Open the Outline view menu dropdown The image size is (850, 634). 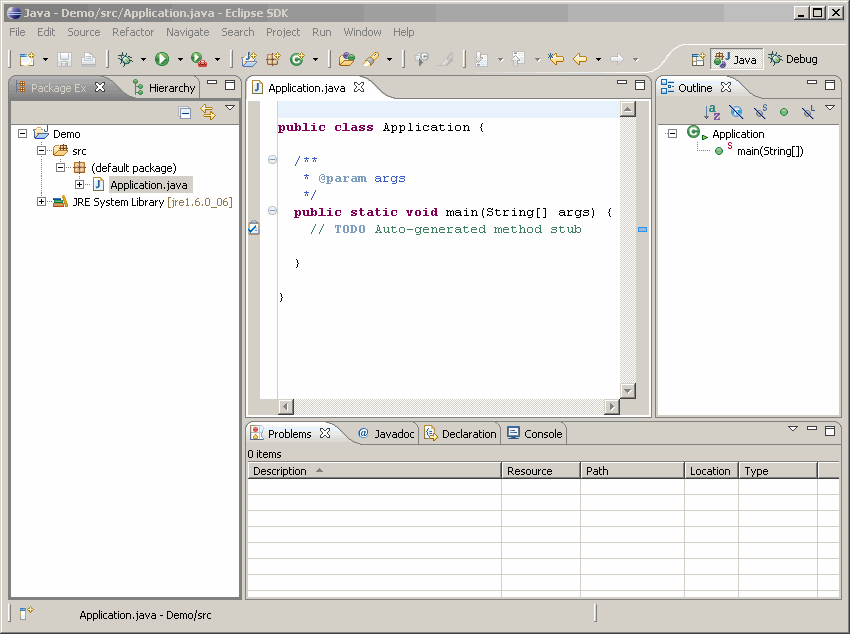[x=830, y=107]
